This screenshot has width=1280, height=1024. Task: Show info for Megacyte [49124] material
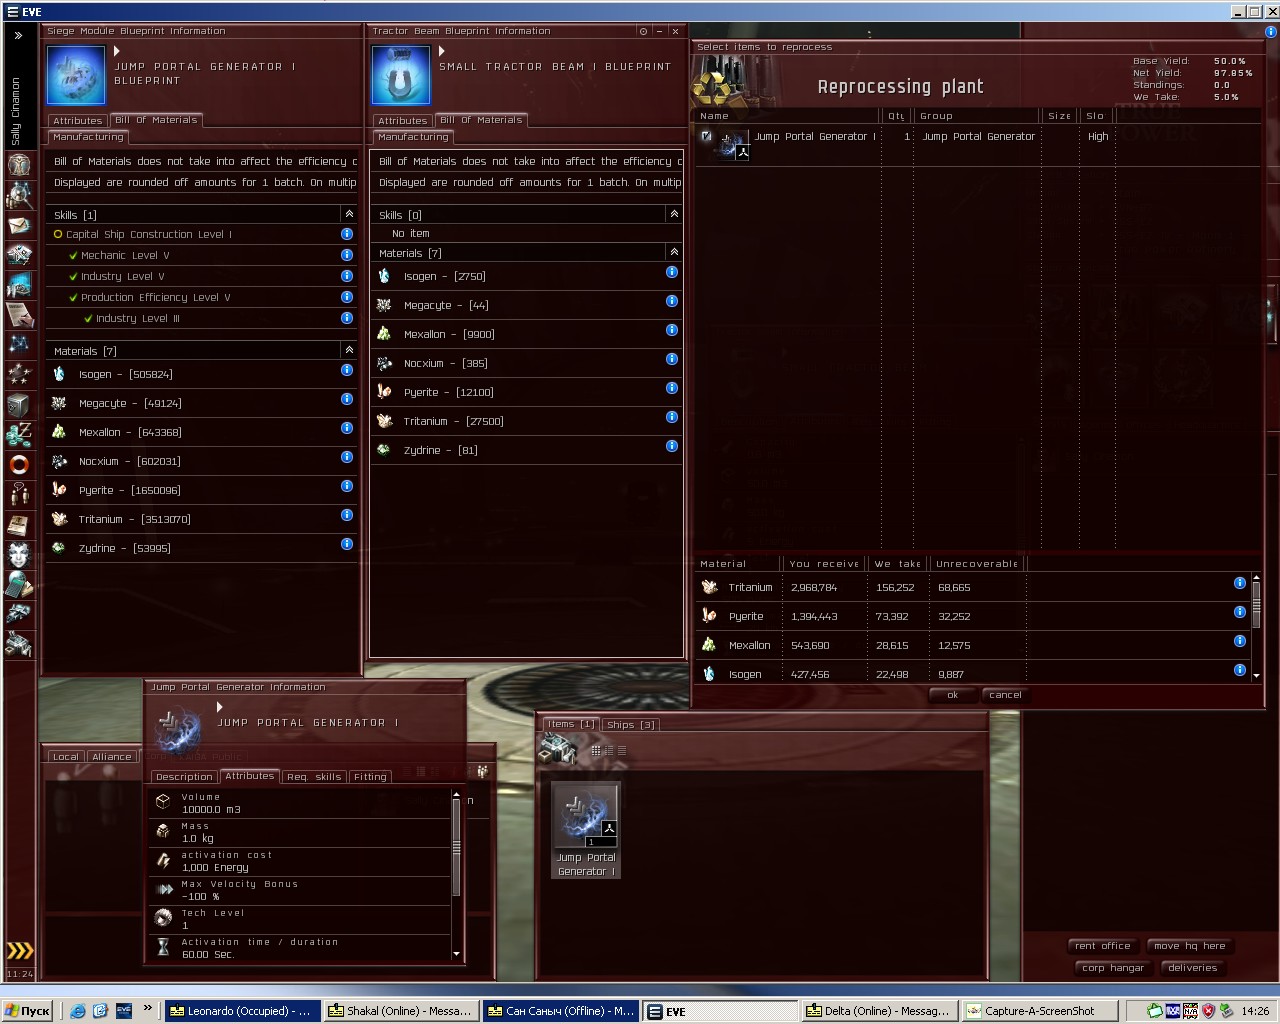(347, 399)
